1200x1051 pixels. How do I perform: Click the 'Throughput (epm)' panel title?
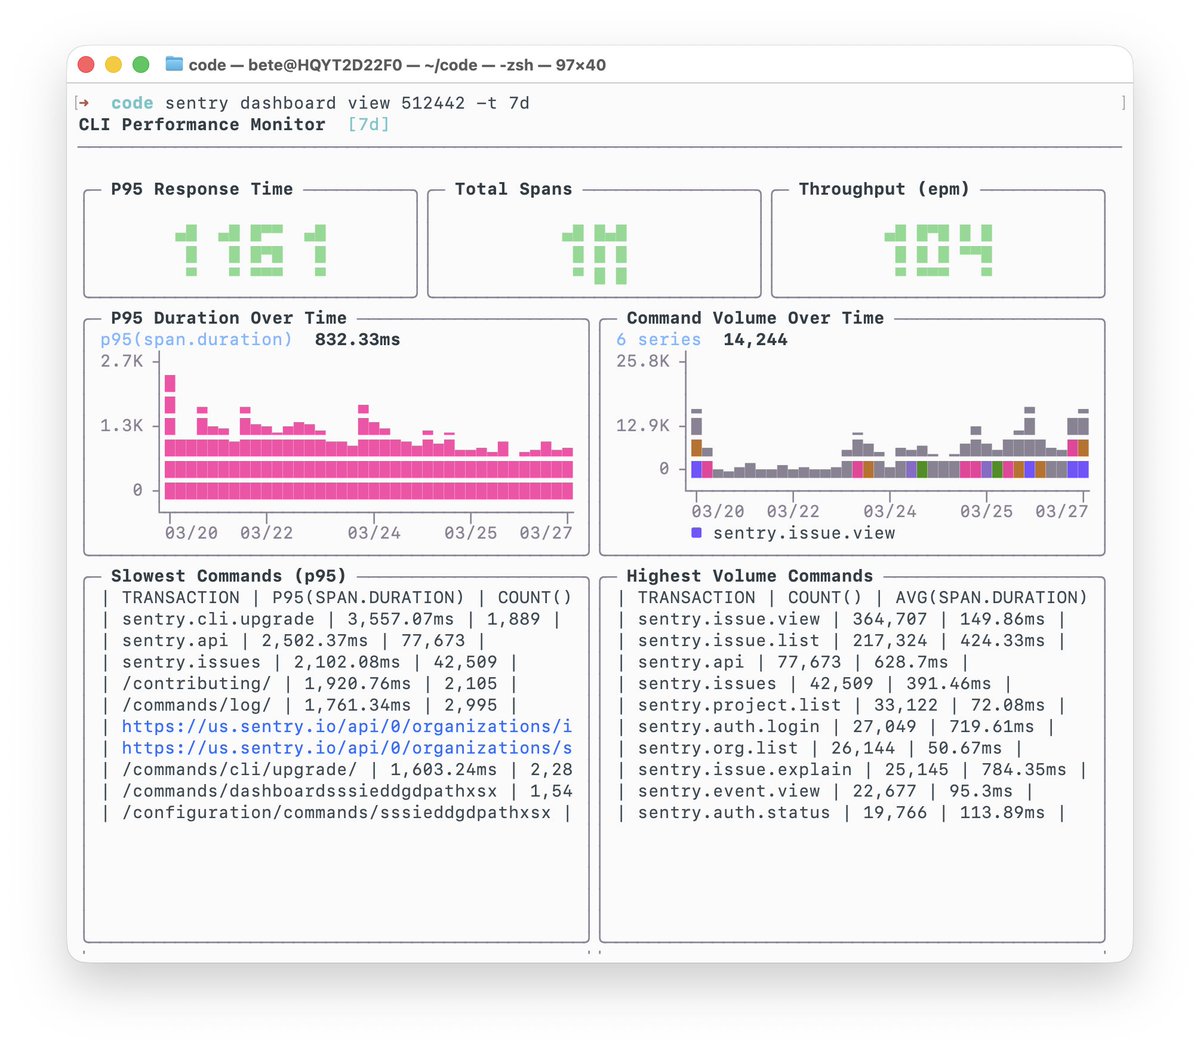(884, 189)
